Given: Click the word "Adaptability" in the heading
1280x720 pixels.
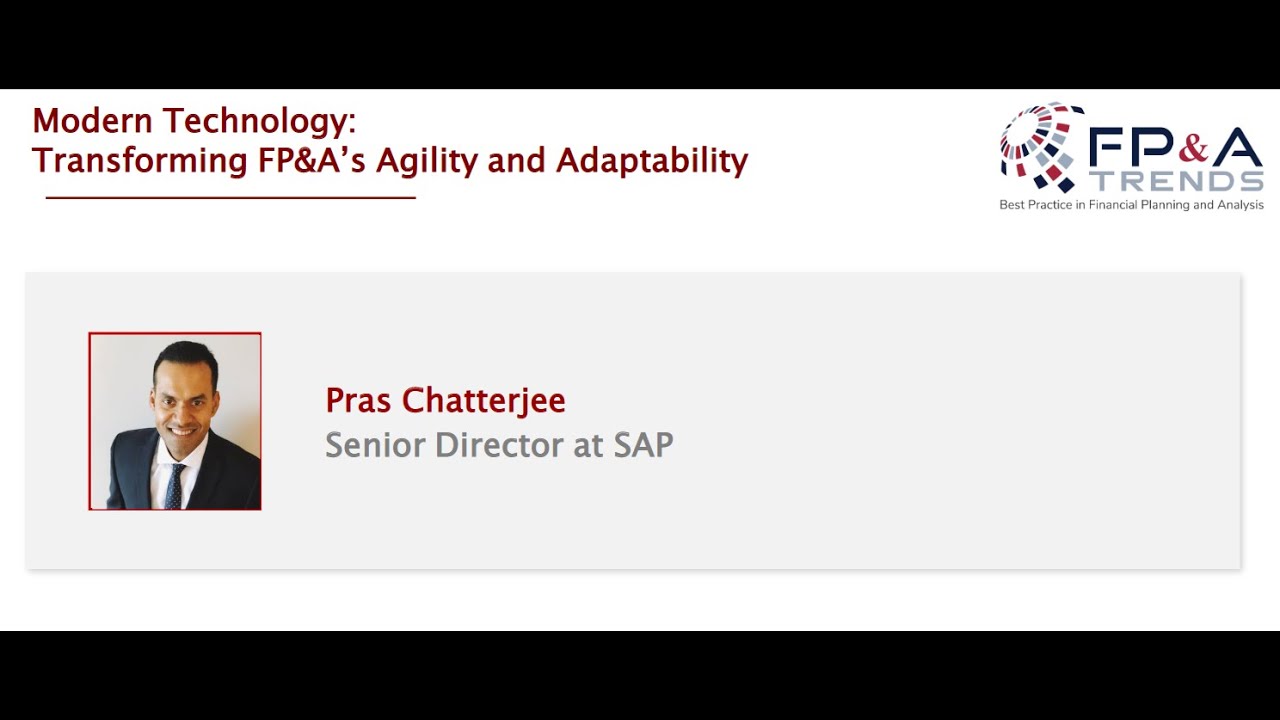Looking at the screenshot, I should 651,160.
